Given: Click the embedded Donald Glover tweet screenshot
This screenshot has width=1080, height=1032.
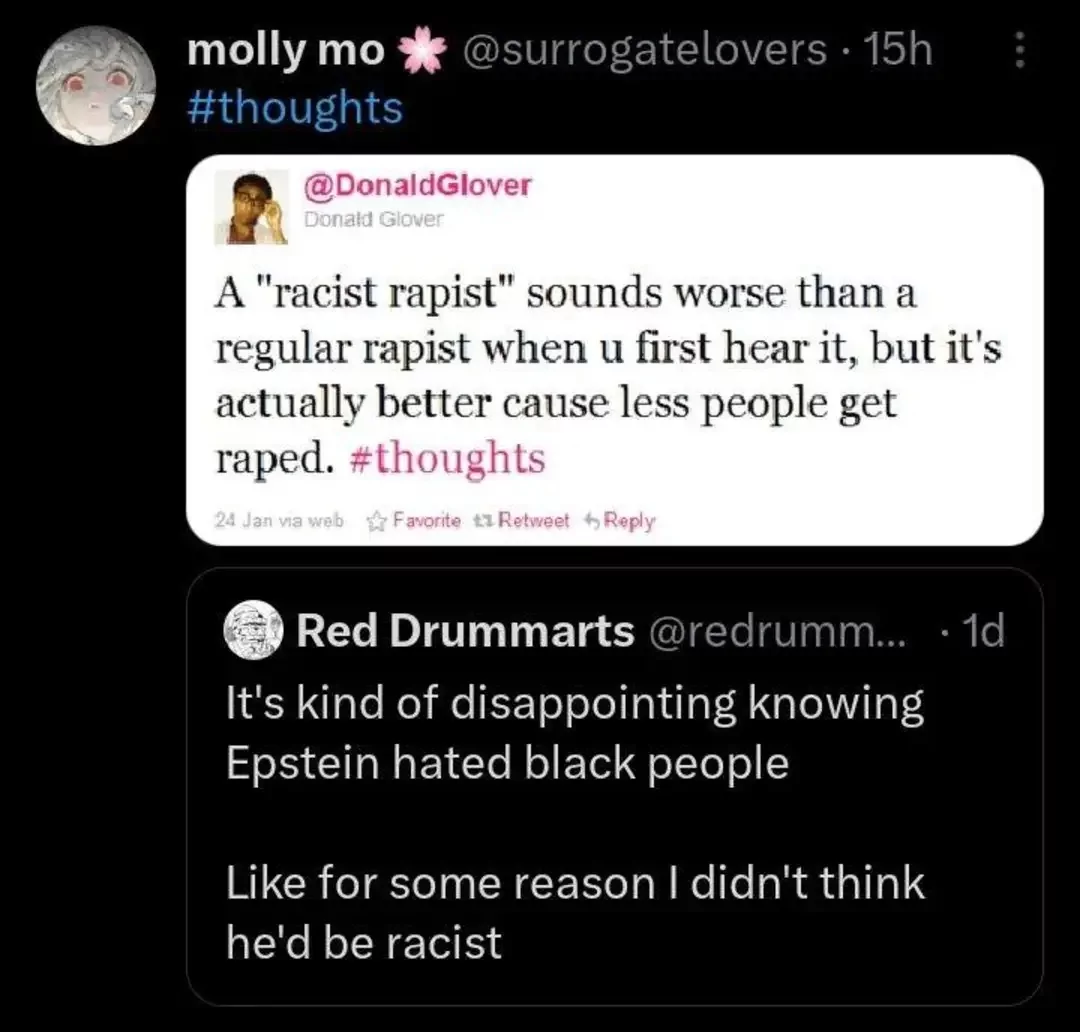Looking at the screenshot, I should coord(616,350).
